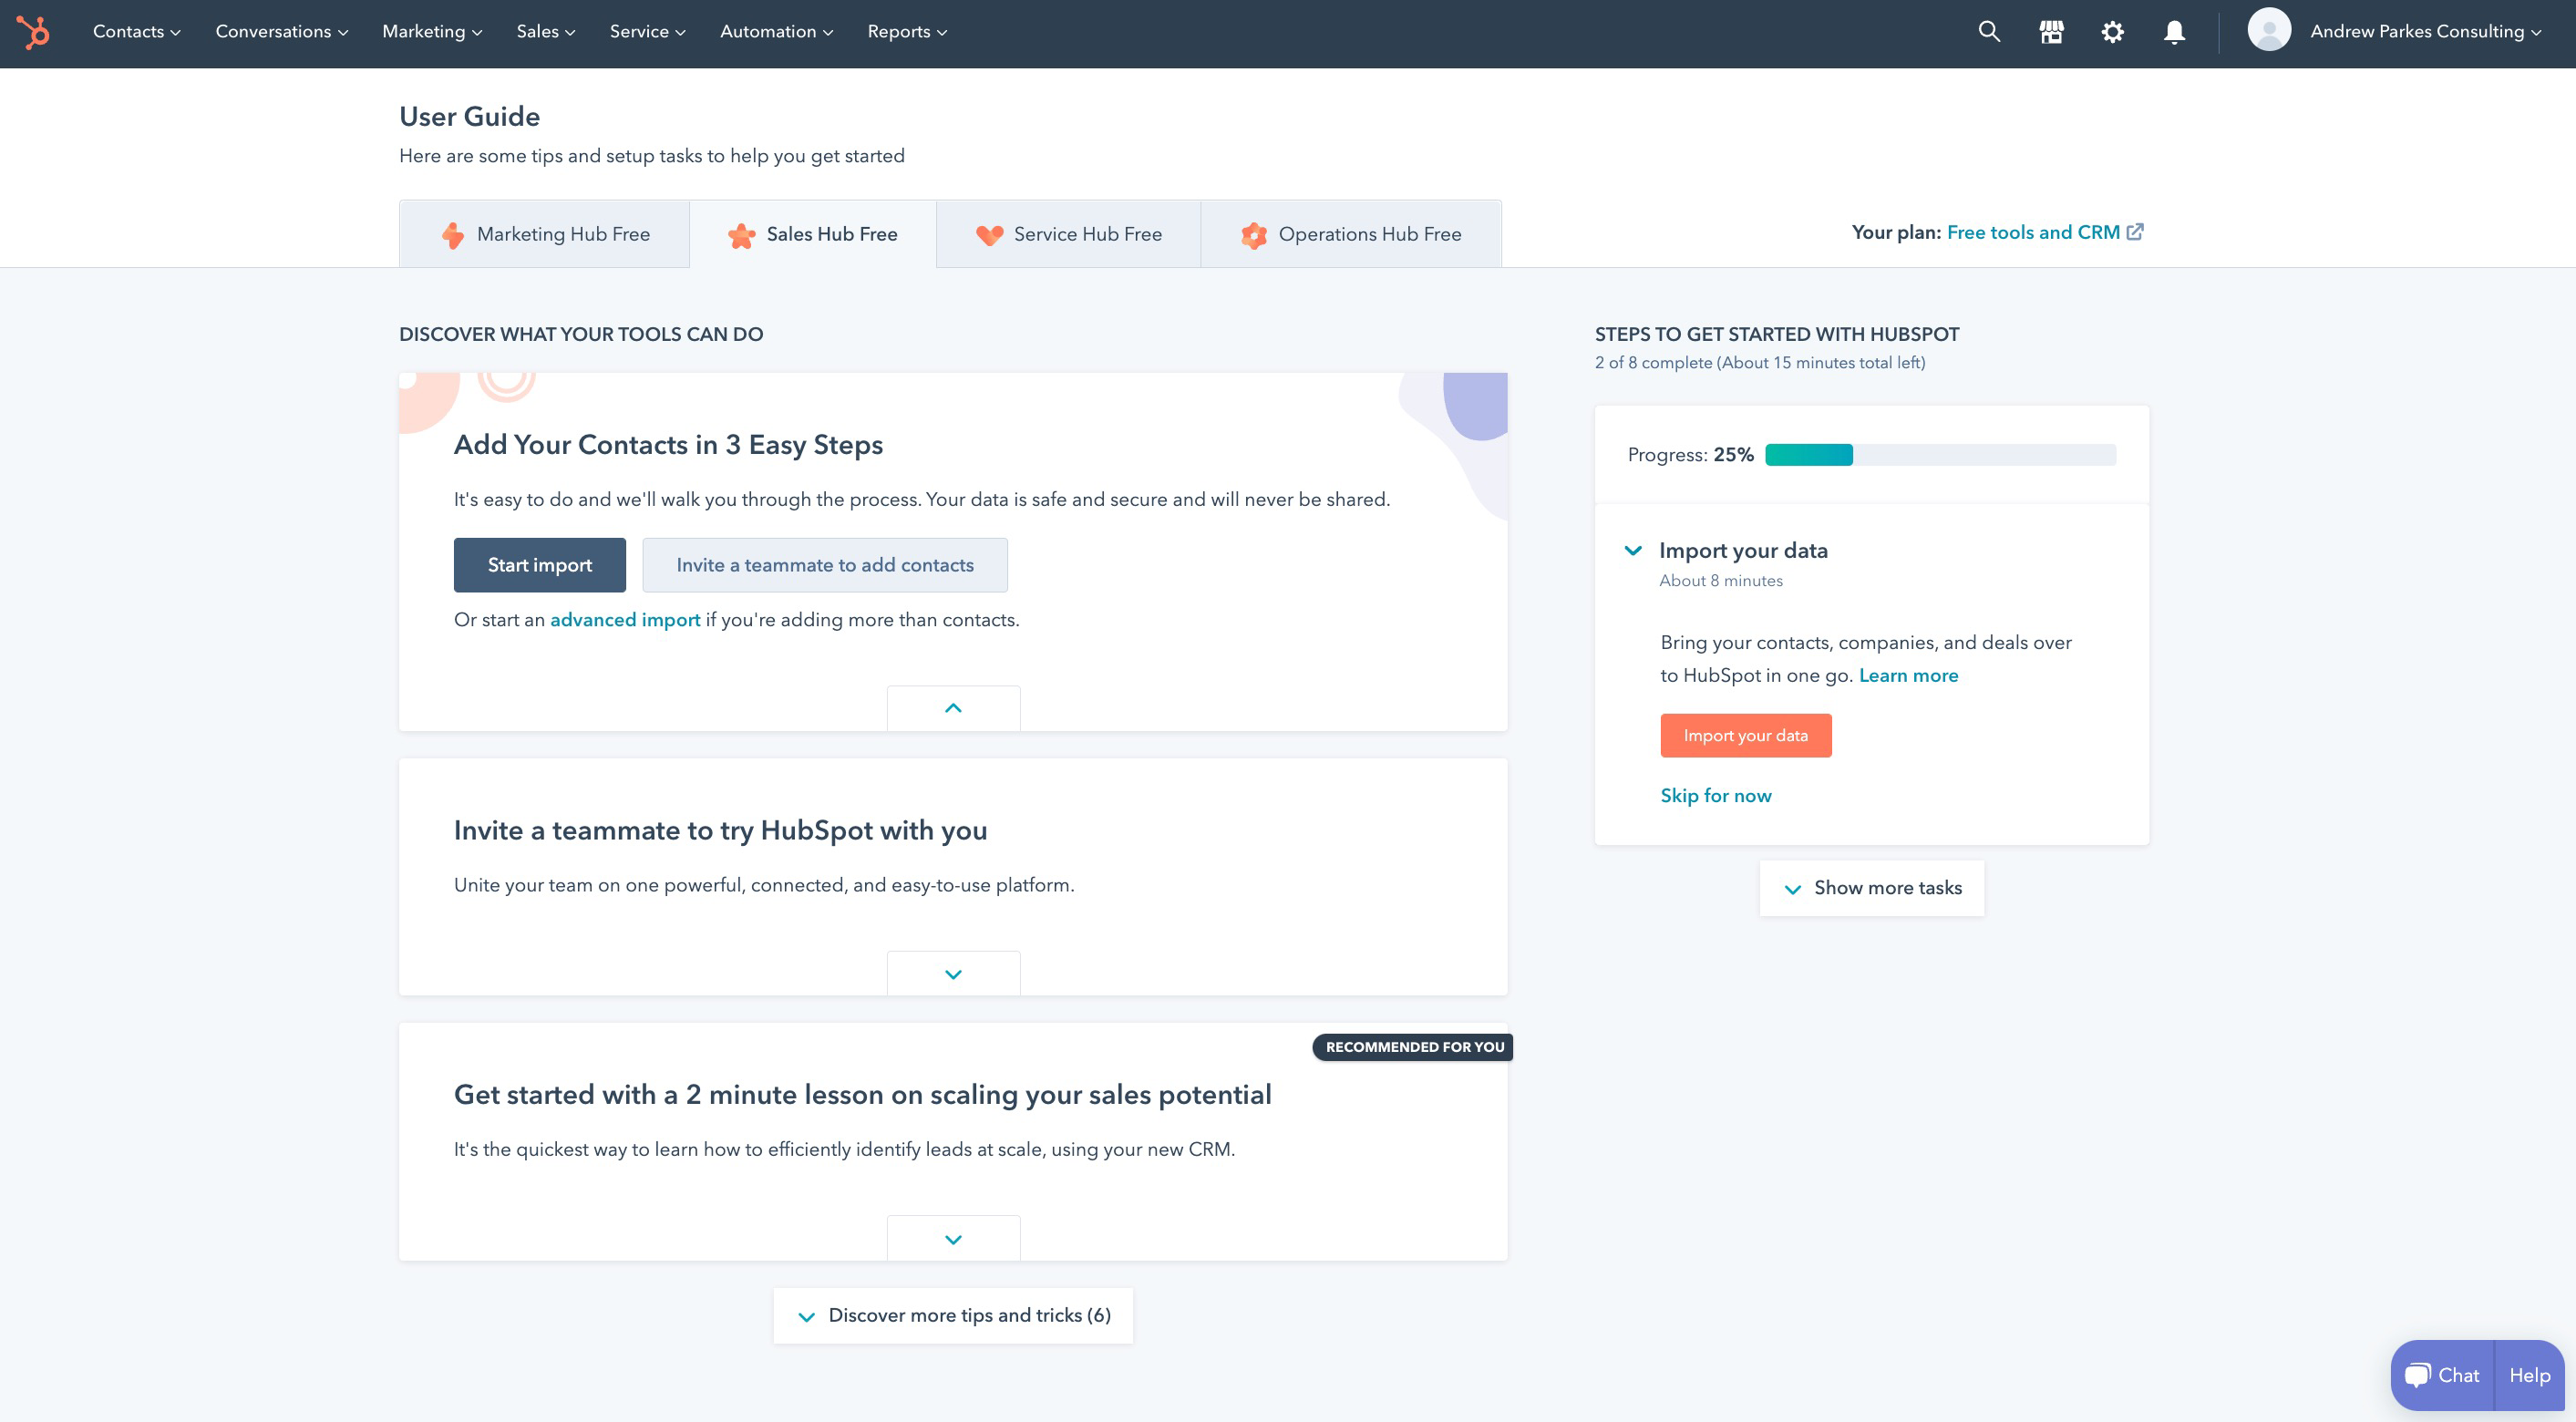
Task: Click the orange Import your data button
Action: [x=1746, y=736]
